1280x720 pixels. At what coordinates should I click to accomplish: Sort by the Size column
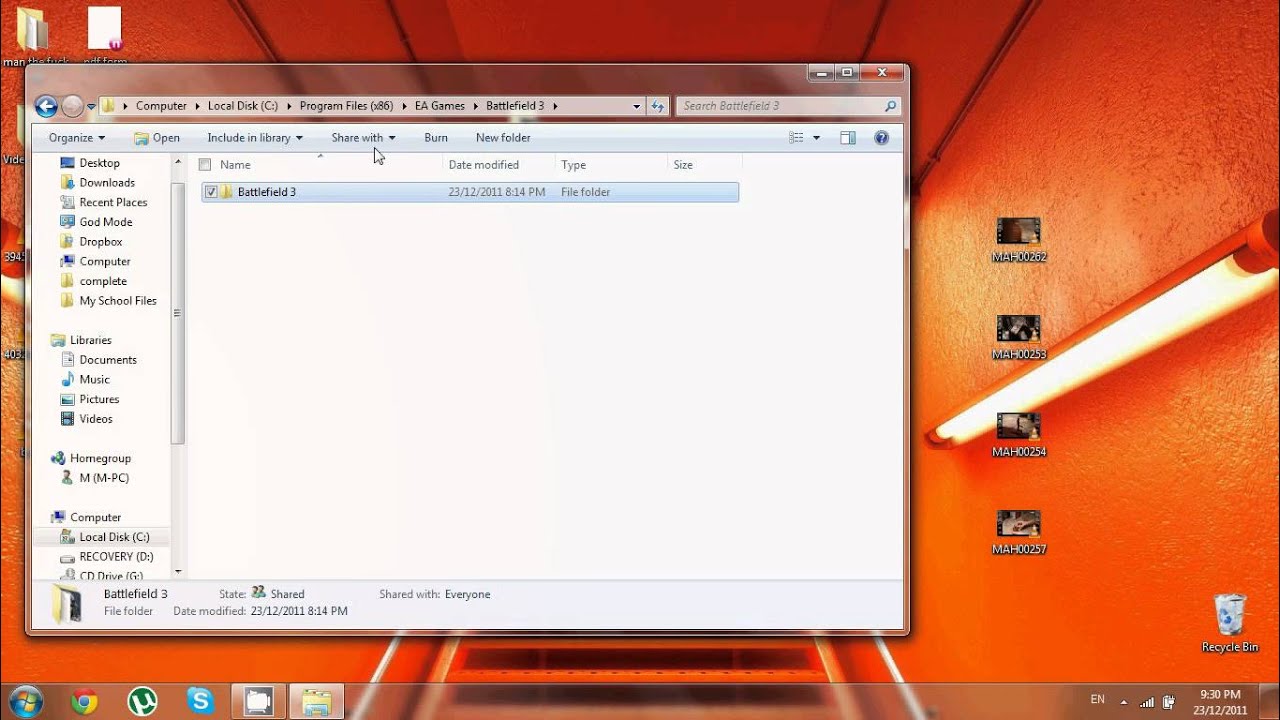click(683, 165)
